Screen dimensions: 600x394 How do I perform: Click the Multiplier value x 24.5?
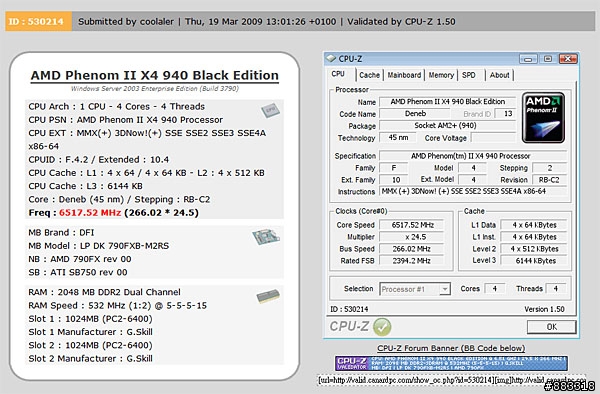pos(412,237)
